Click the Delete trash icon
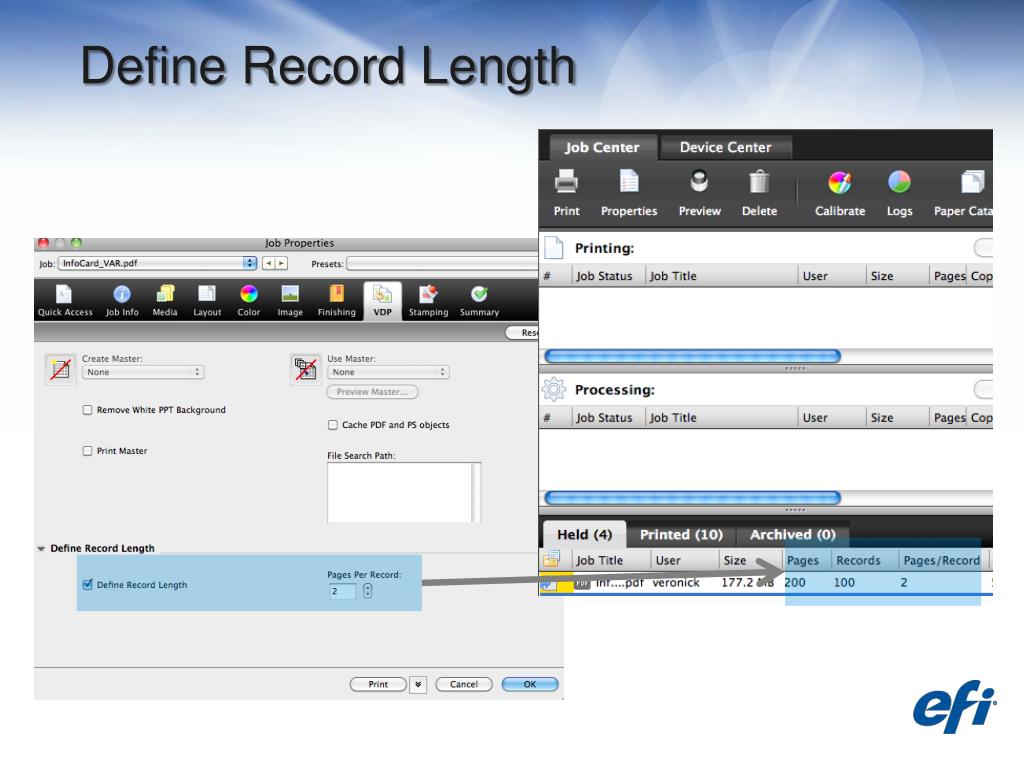 [759, 182]
